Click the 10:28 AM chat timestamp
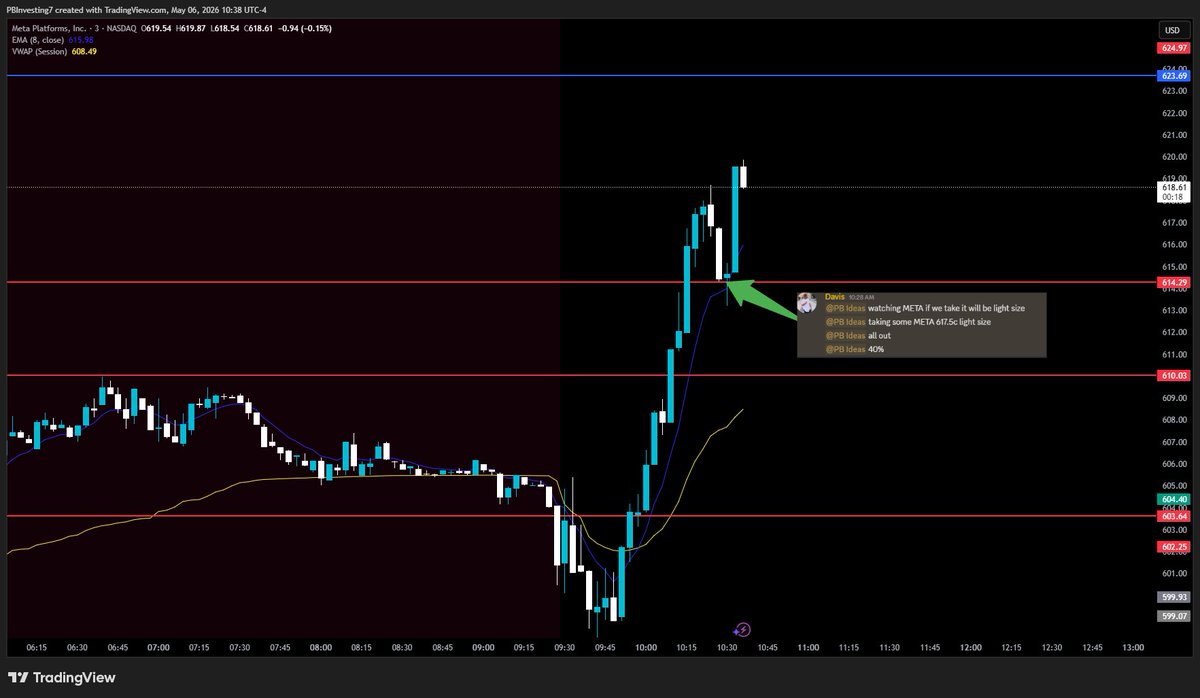Image resolution: width=1200 pixels, height=698 pixels. (x=862, y=297)
